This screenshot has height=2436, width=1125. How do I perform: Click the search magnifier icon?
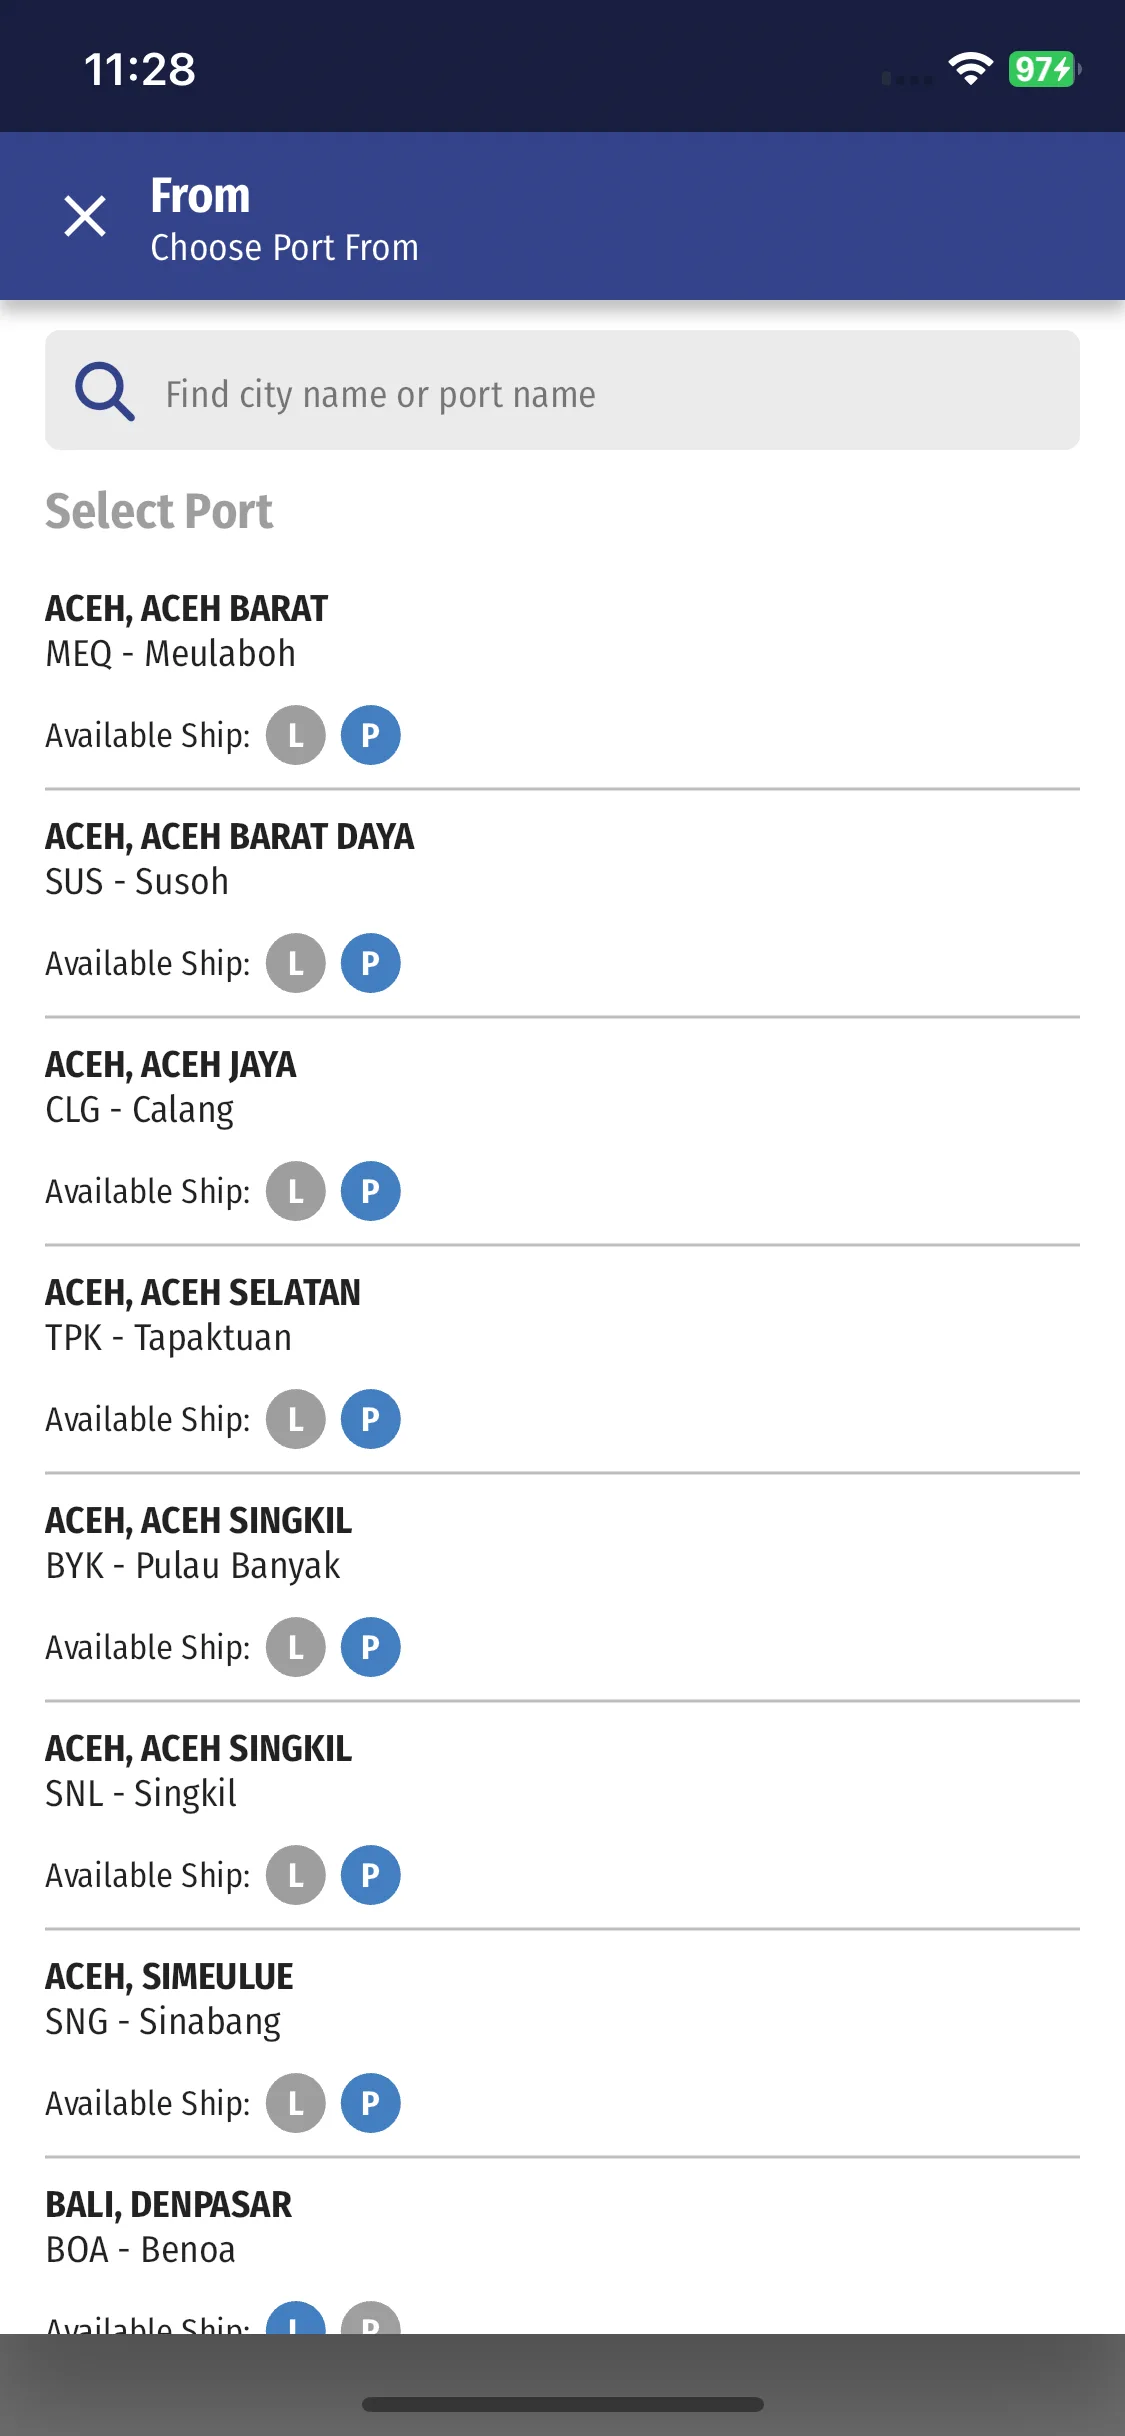point(104,392)
